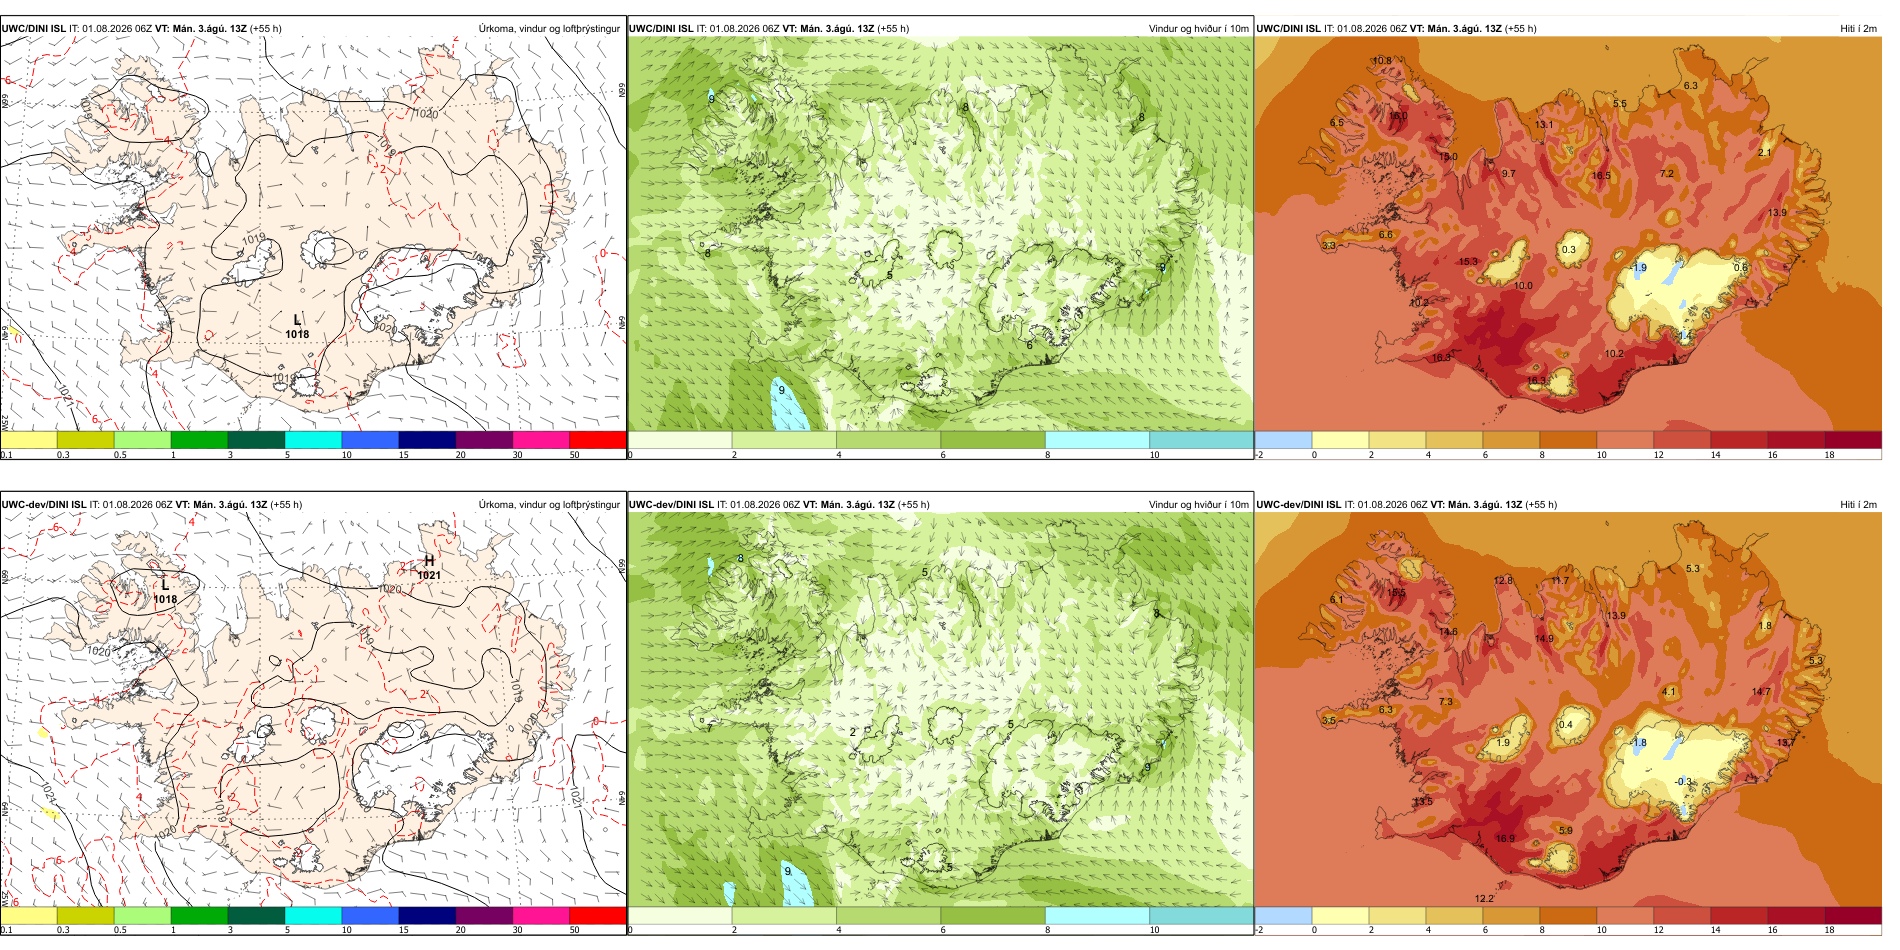Click title 'Hiti í 2m' of UWC/DINI panel
1900x950 pixels.
coord(1858,28)
